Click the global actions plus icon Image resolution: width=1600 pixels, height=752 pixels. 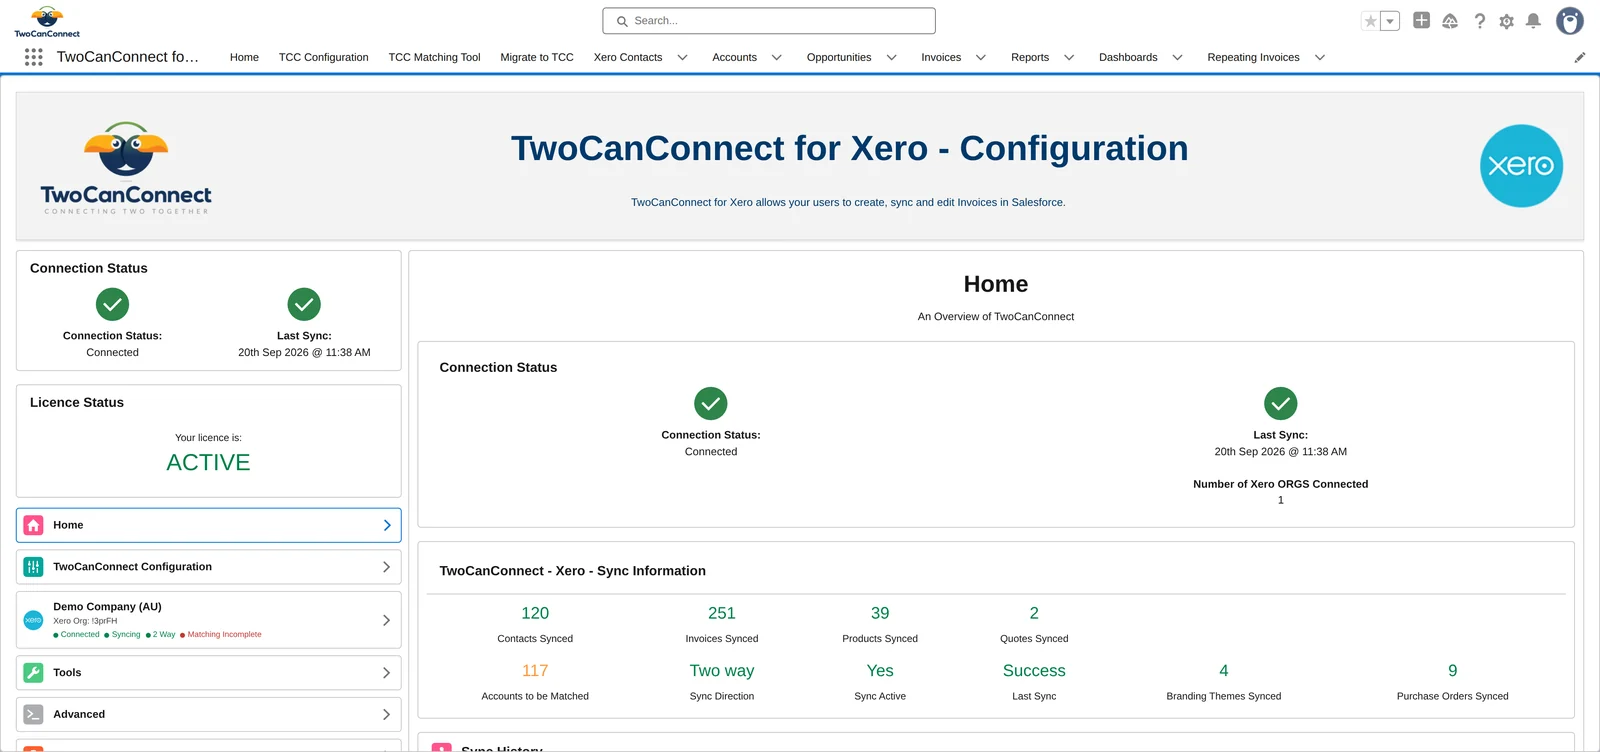[1421, 20]
